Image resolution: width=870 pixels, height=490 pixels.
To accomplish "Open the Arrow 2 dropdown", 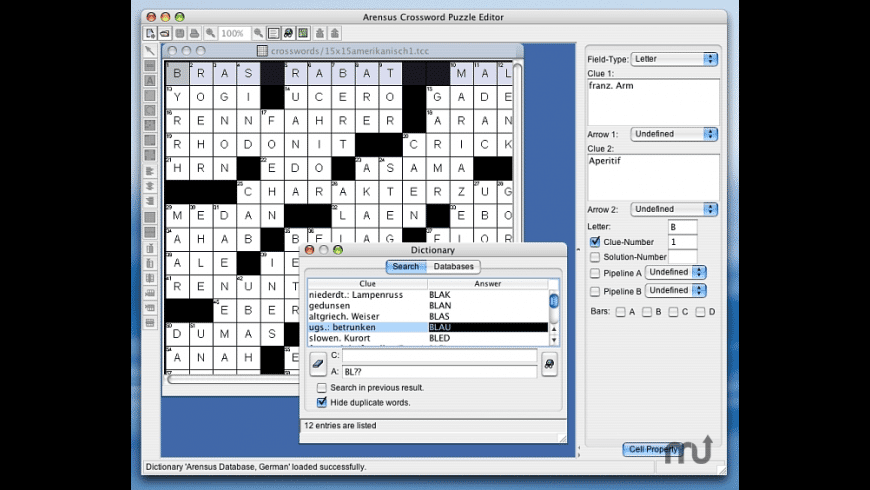I will tap(674, 209).
